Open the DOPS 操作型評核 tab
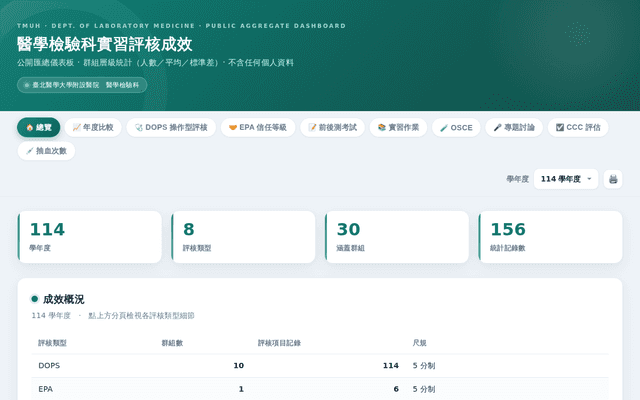Screen dimensions: 640x400 pos(171,128)
